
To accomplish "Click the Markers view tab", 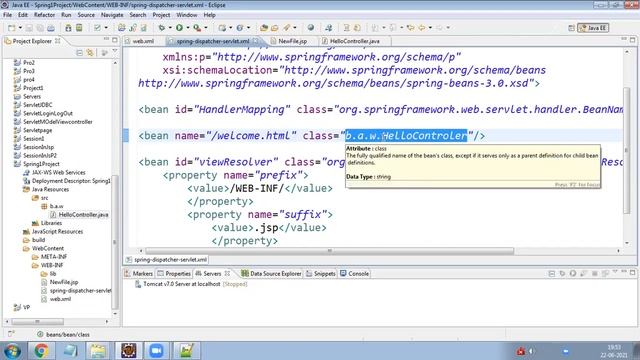I will (x=139, y=273).
